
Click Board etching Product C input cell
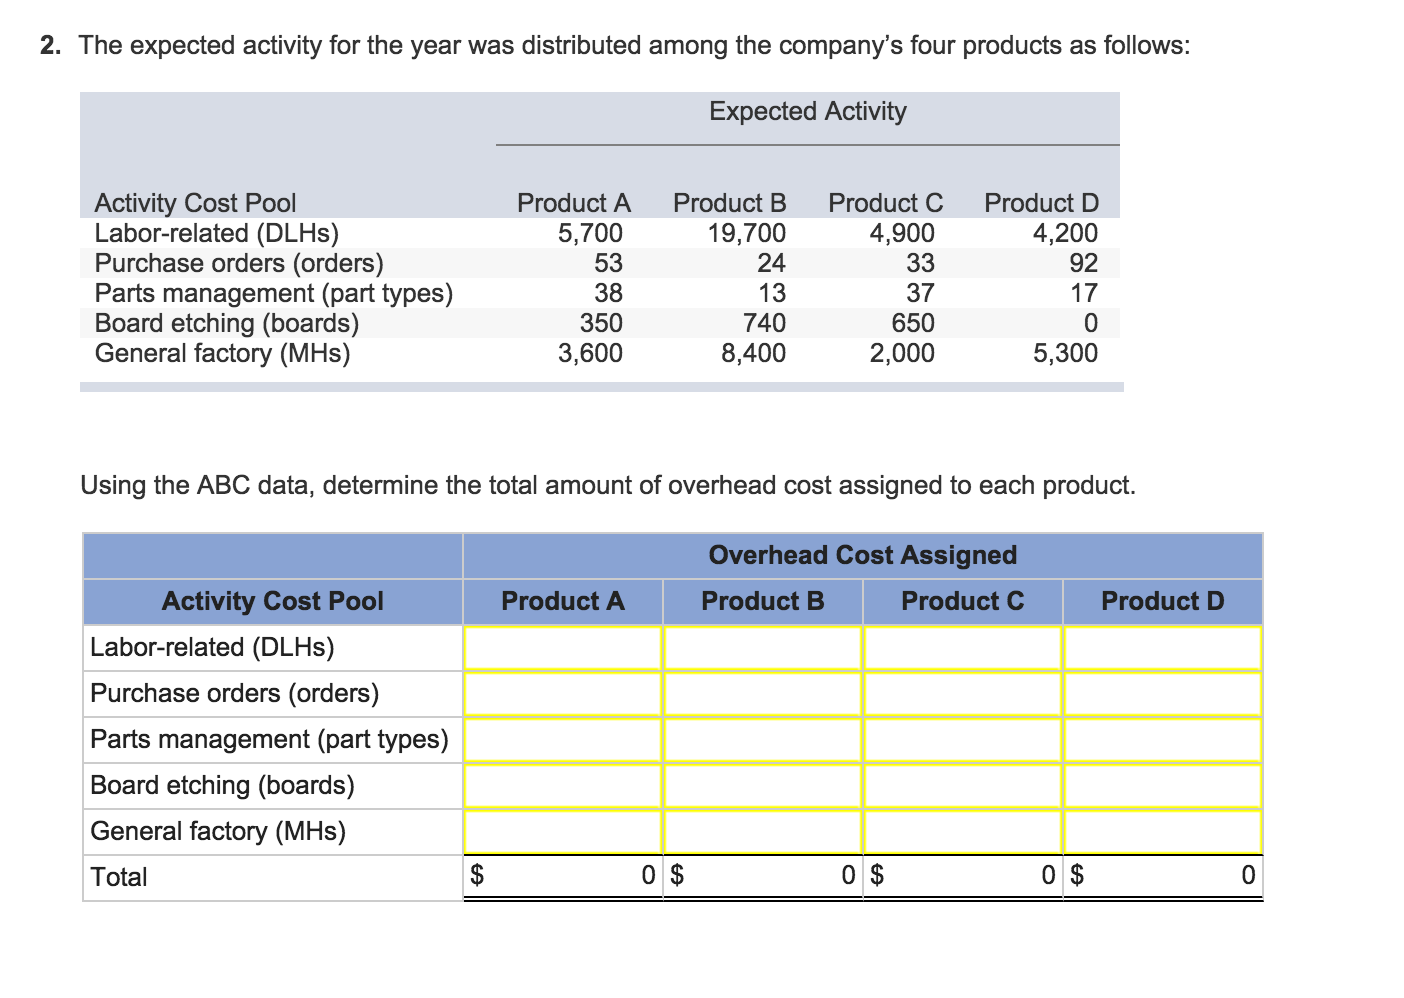[963, 786]
